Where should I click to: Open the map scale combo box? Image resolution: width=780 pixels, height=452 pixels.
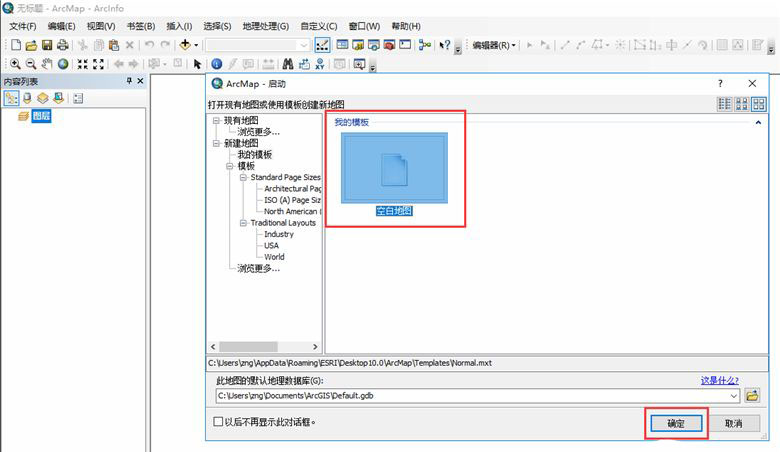tap(257, 45)
